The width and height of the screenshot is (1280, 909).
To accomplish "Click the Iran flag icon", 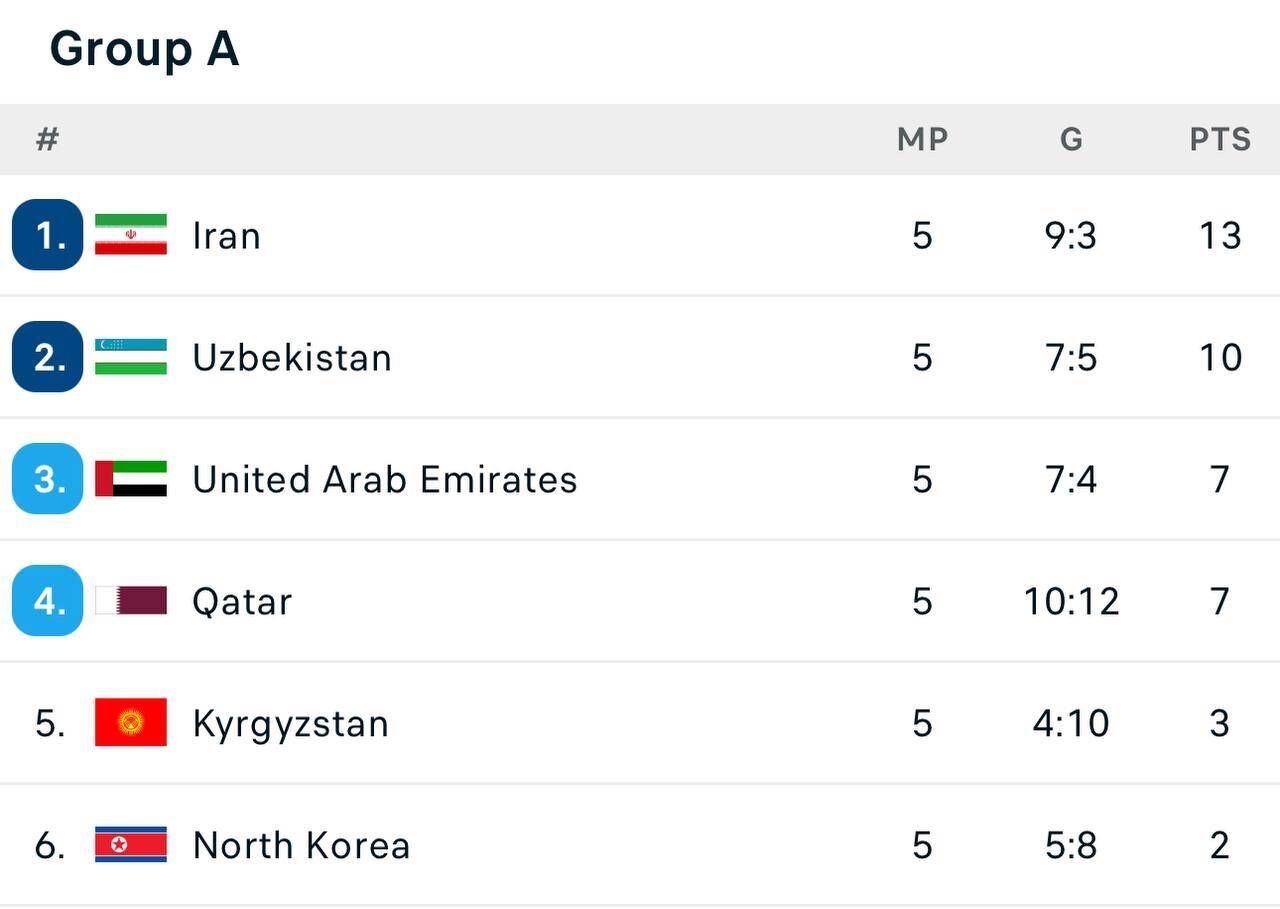I will [x=131, y=235].
